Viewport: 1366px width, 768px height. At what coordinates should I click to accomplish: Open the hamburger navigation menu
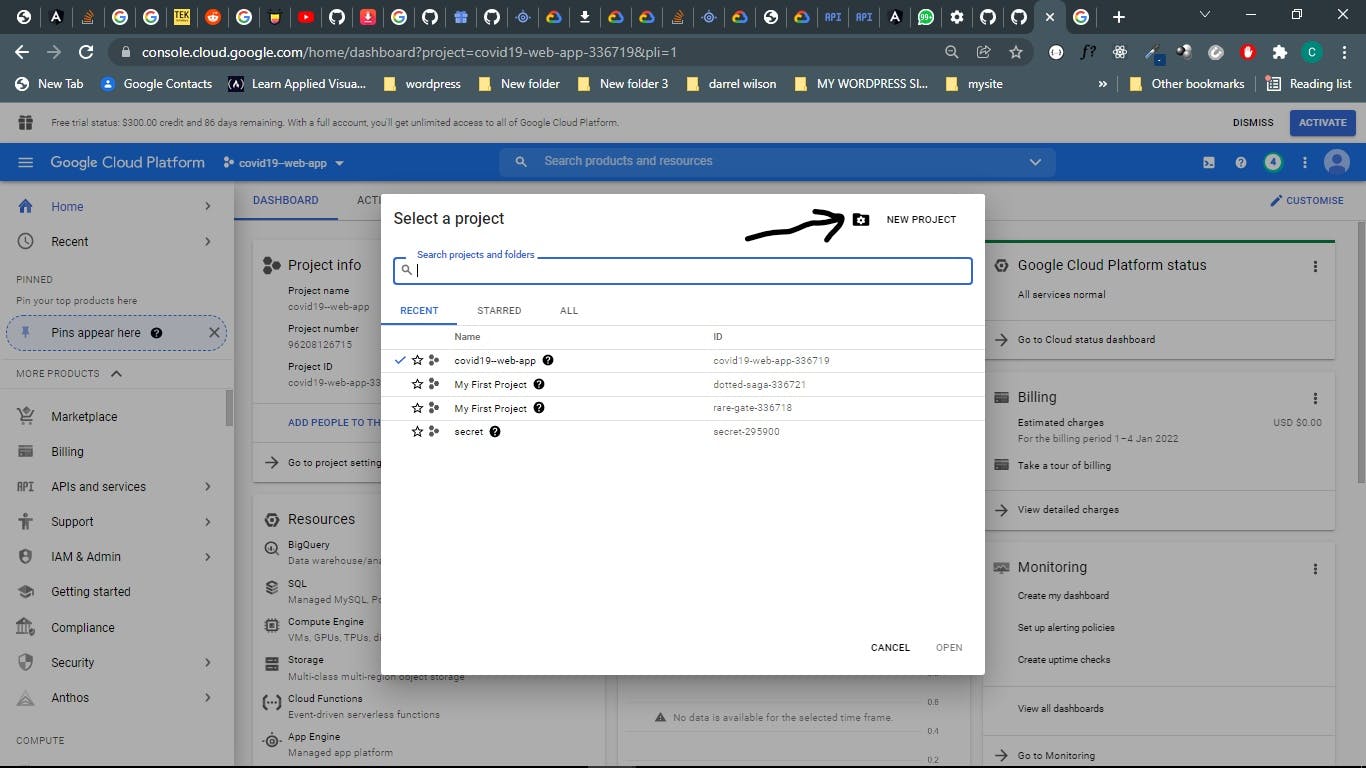(x=26, y=162)
